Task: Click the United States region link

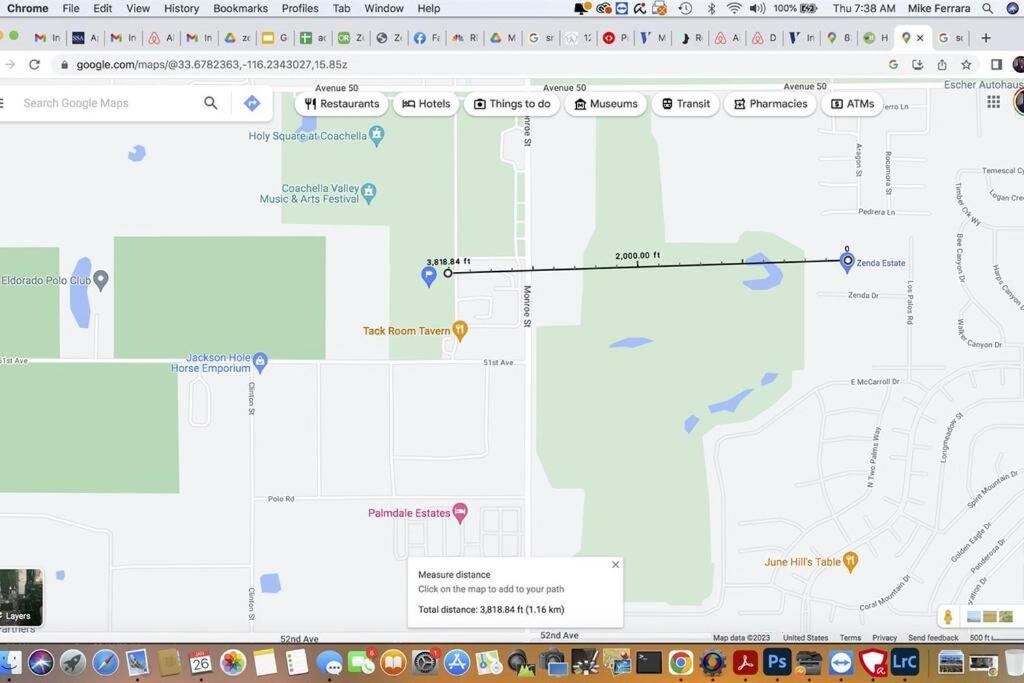Action: click(x=805, y=637)
